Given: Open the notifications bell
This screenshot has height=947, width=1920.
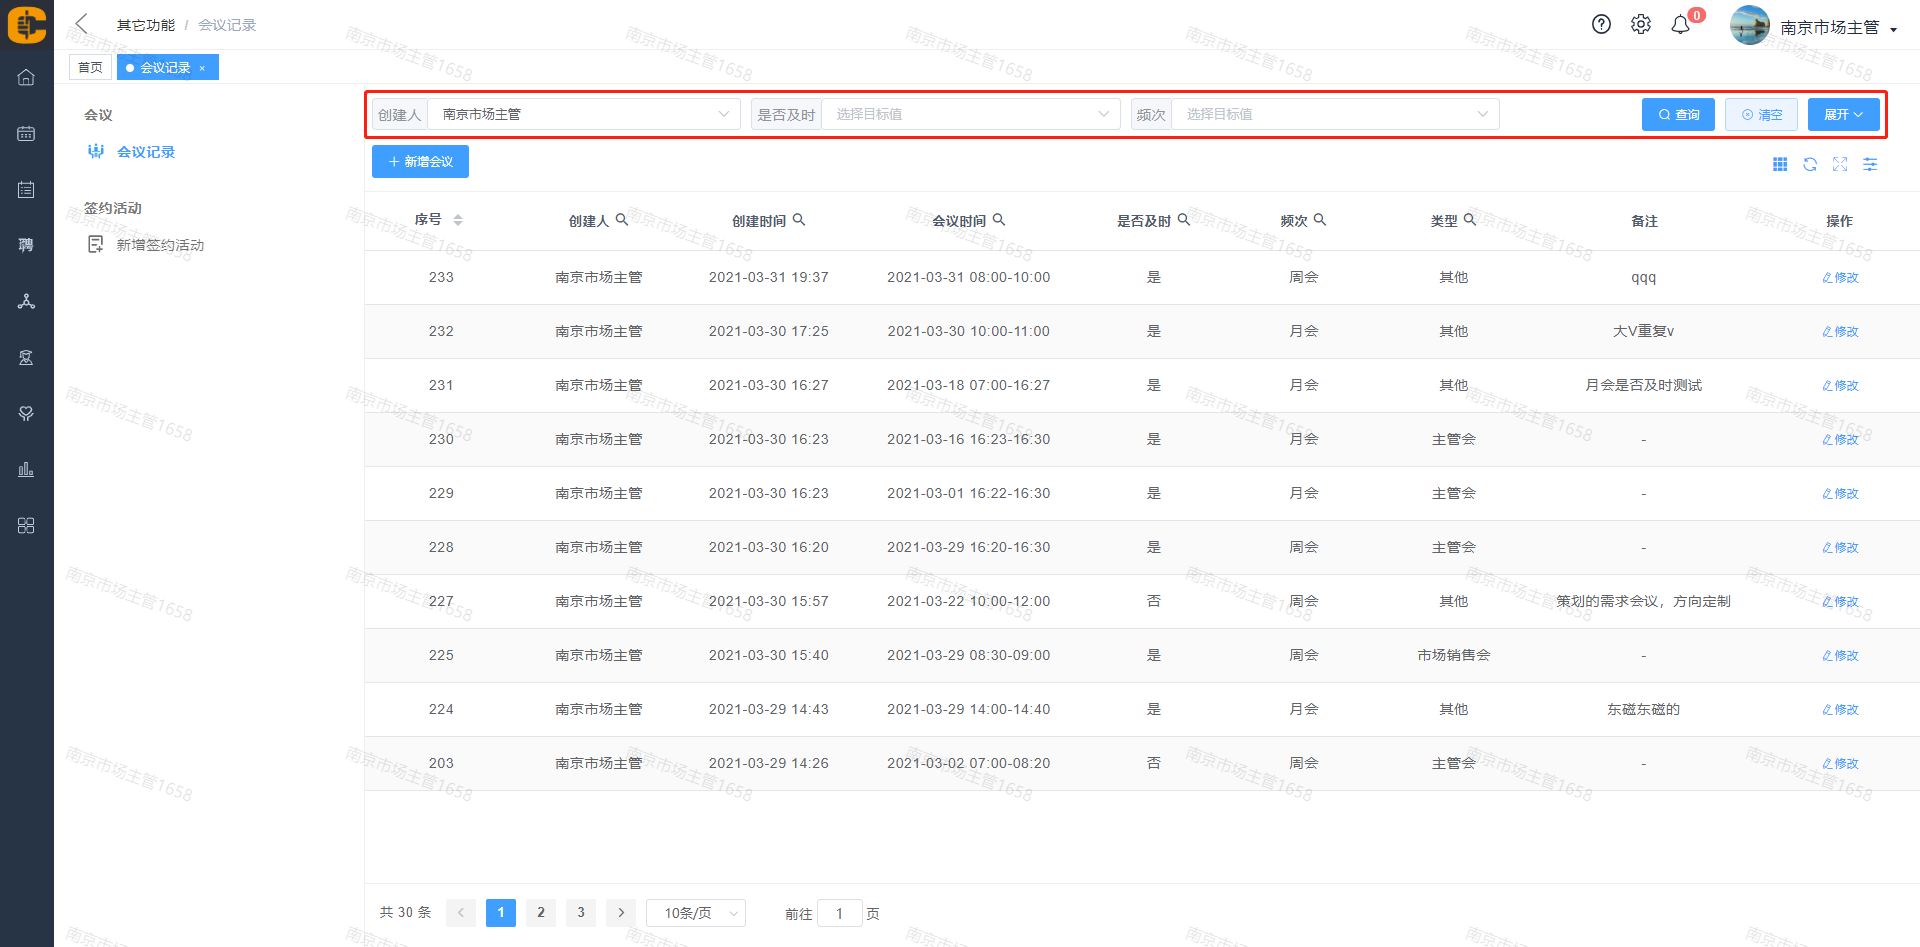Looking at the screenshot, I should point(1680,25).
